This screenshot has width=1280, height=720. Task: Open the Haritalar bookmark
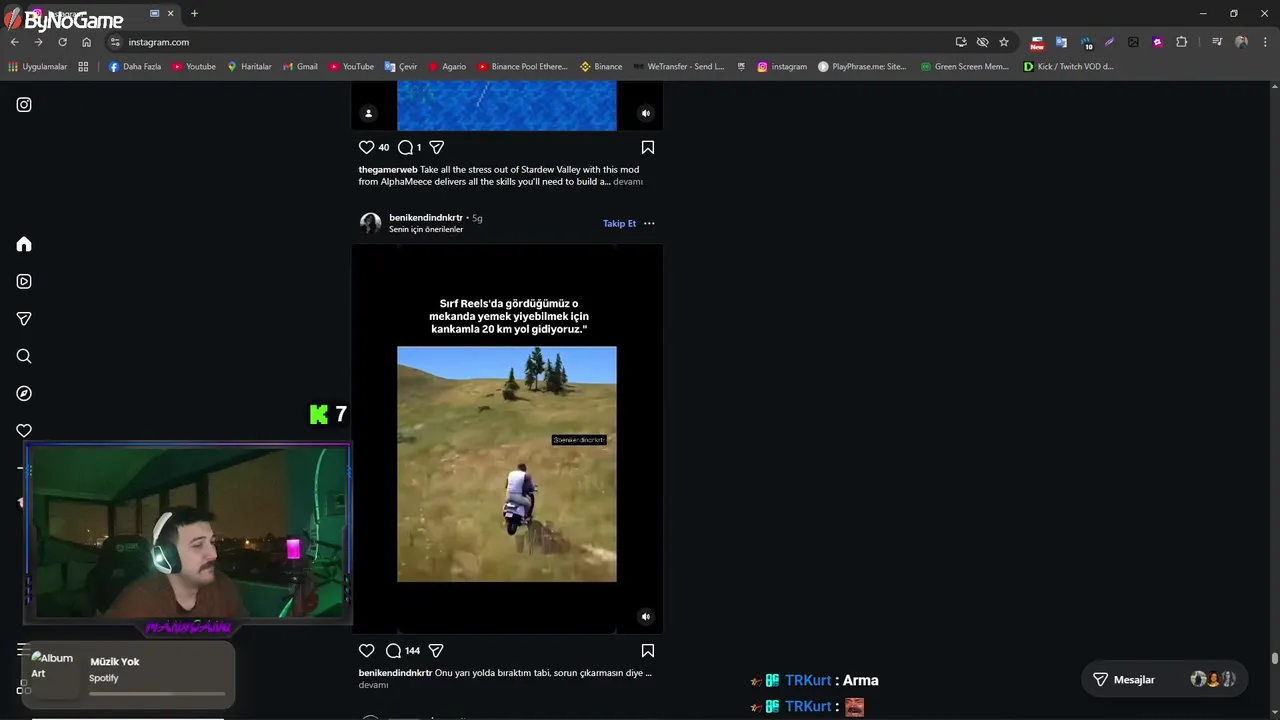tap(249, 67)
